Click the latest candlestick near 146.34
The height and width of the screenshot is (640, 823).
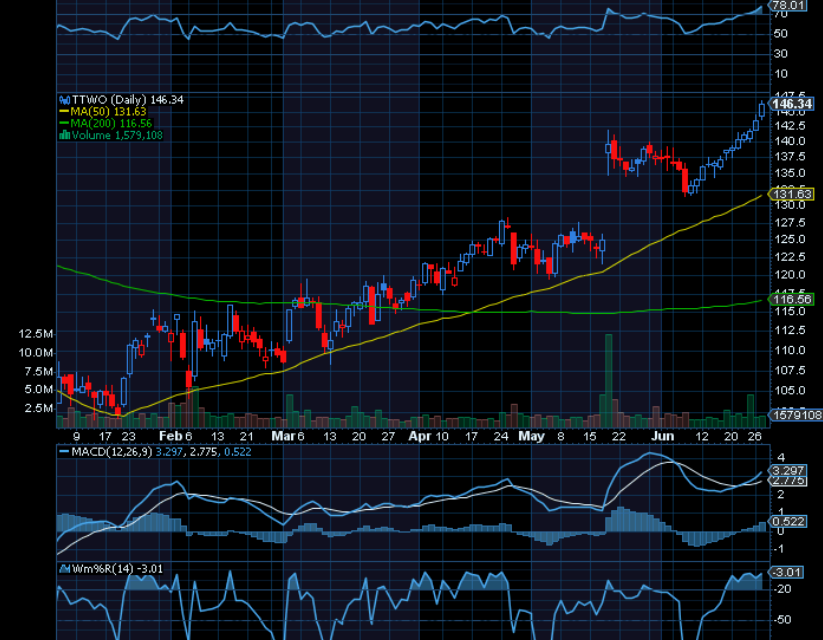[x=762, y=109]
